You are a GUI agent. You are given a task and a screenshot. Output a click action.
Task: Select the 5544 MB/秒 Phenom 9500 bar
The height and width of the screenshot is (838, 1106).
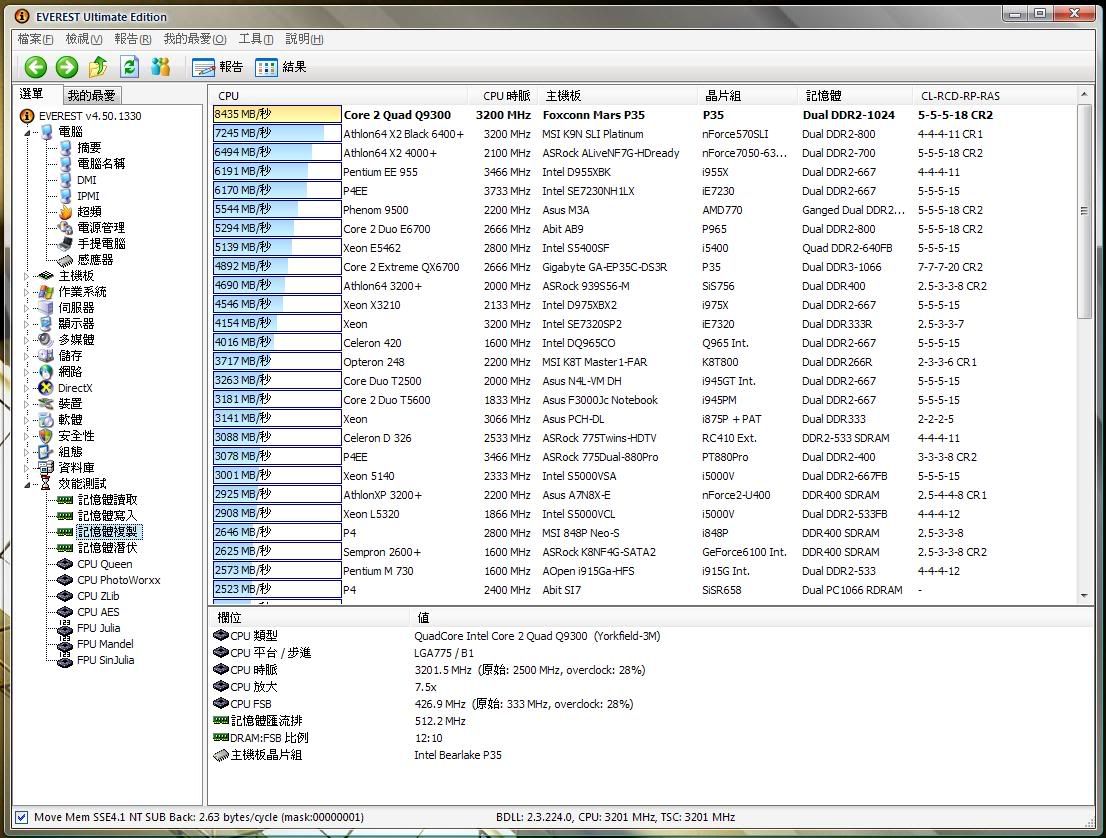(277, 210)
